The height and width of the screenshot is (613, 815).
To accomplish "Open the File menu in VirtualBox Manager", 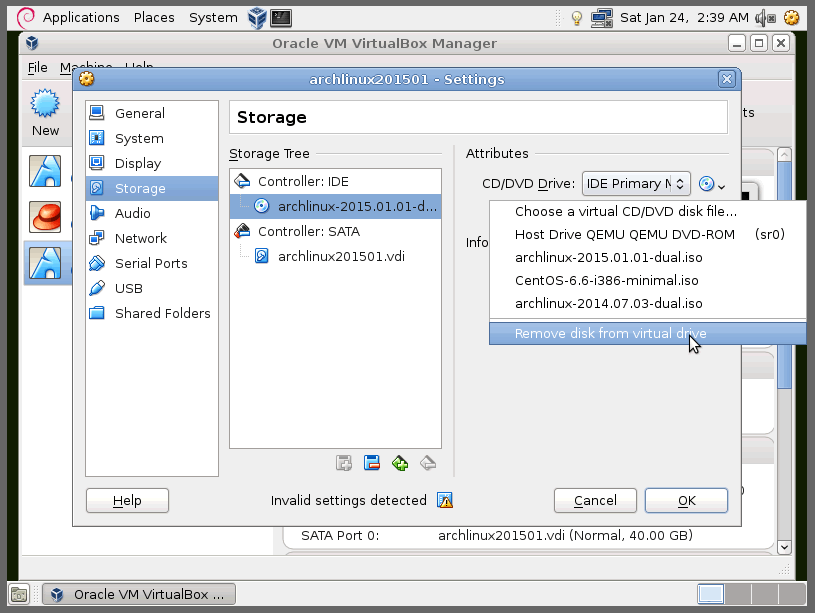I will (37, 67).
